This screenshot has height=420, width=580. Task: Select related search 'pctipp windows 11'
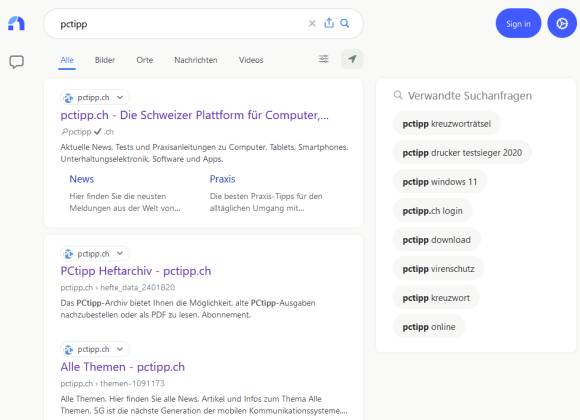point(439,182)
